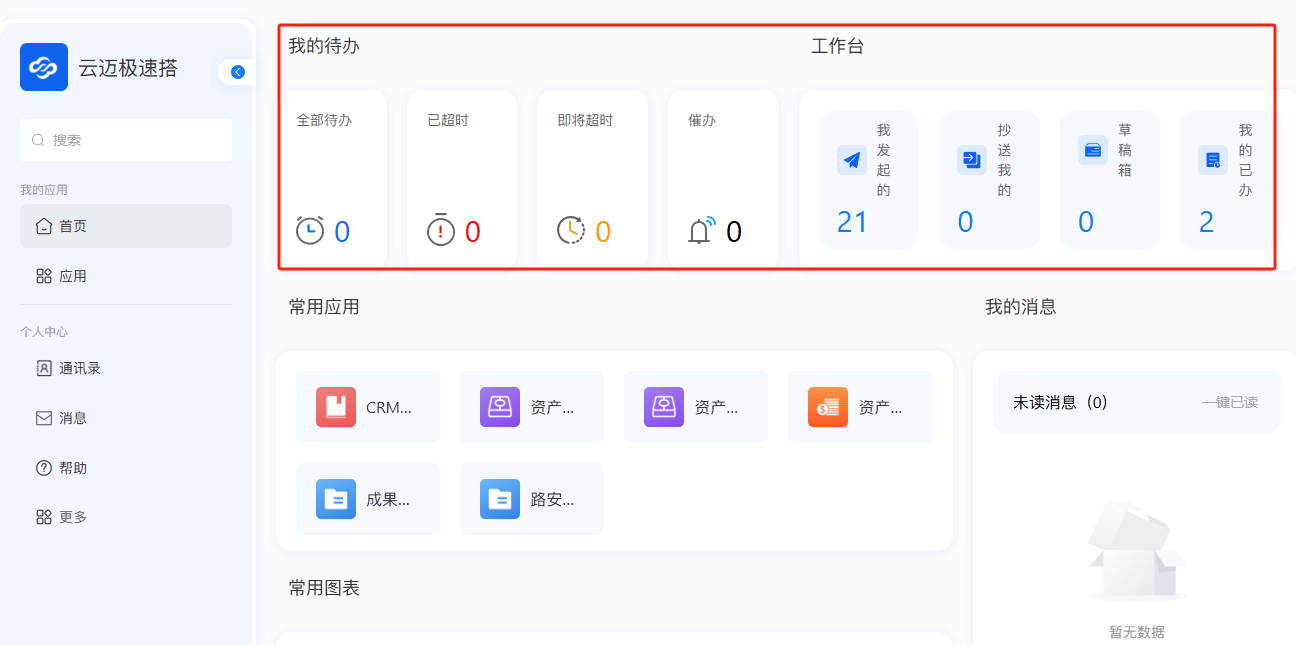Click the 已超时 red warning timer icon
The width and height of the screenshot is (1296, 645).
[x=441, y=231]
